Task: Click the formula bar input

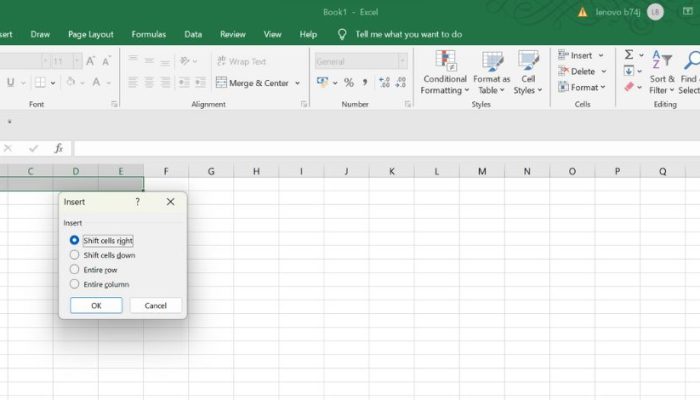Action: coord(387,148)
